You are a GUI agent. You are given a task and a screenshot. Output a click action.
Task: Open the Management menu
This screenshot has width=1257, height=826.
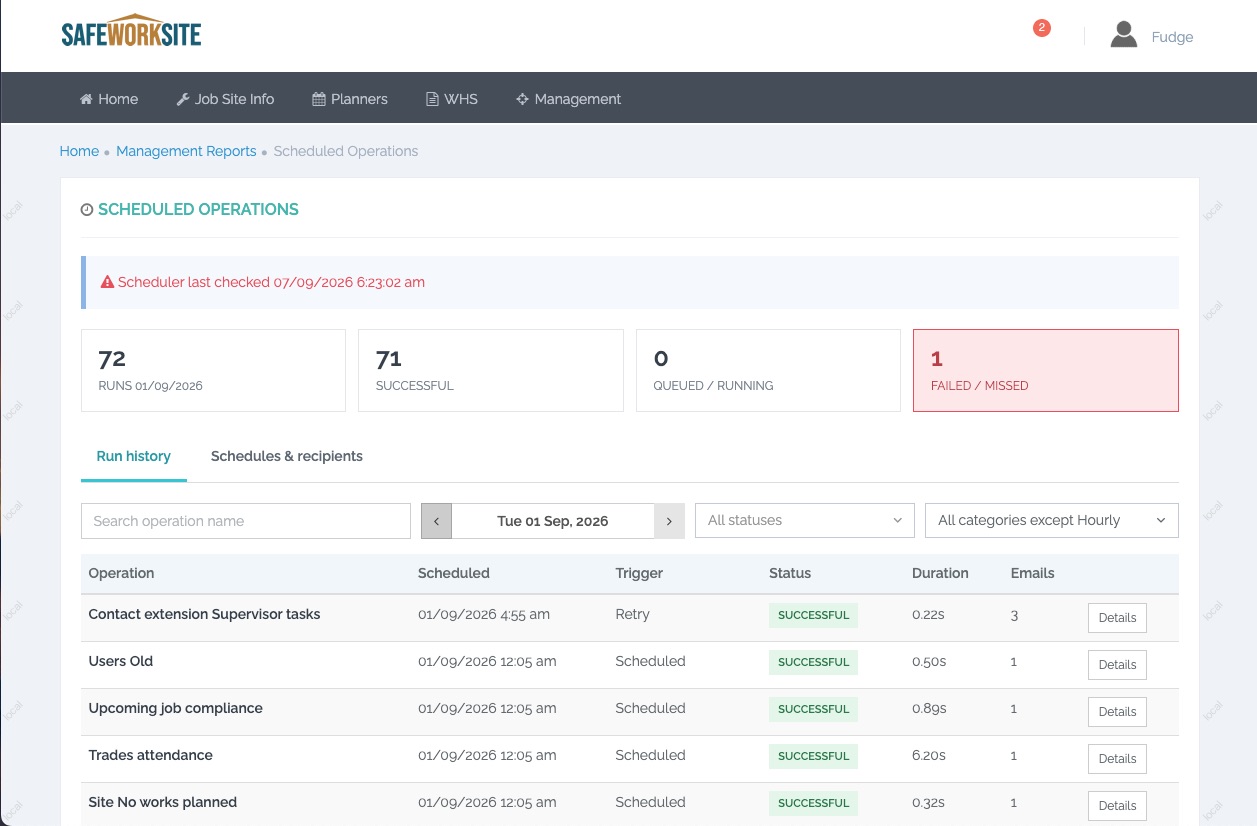[568, 99]
